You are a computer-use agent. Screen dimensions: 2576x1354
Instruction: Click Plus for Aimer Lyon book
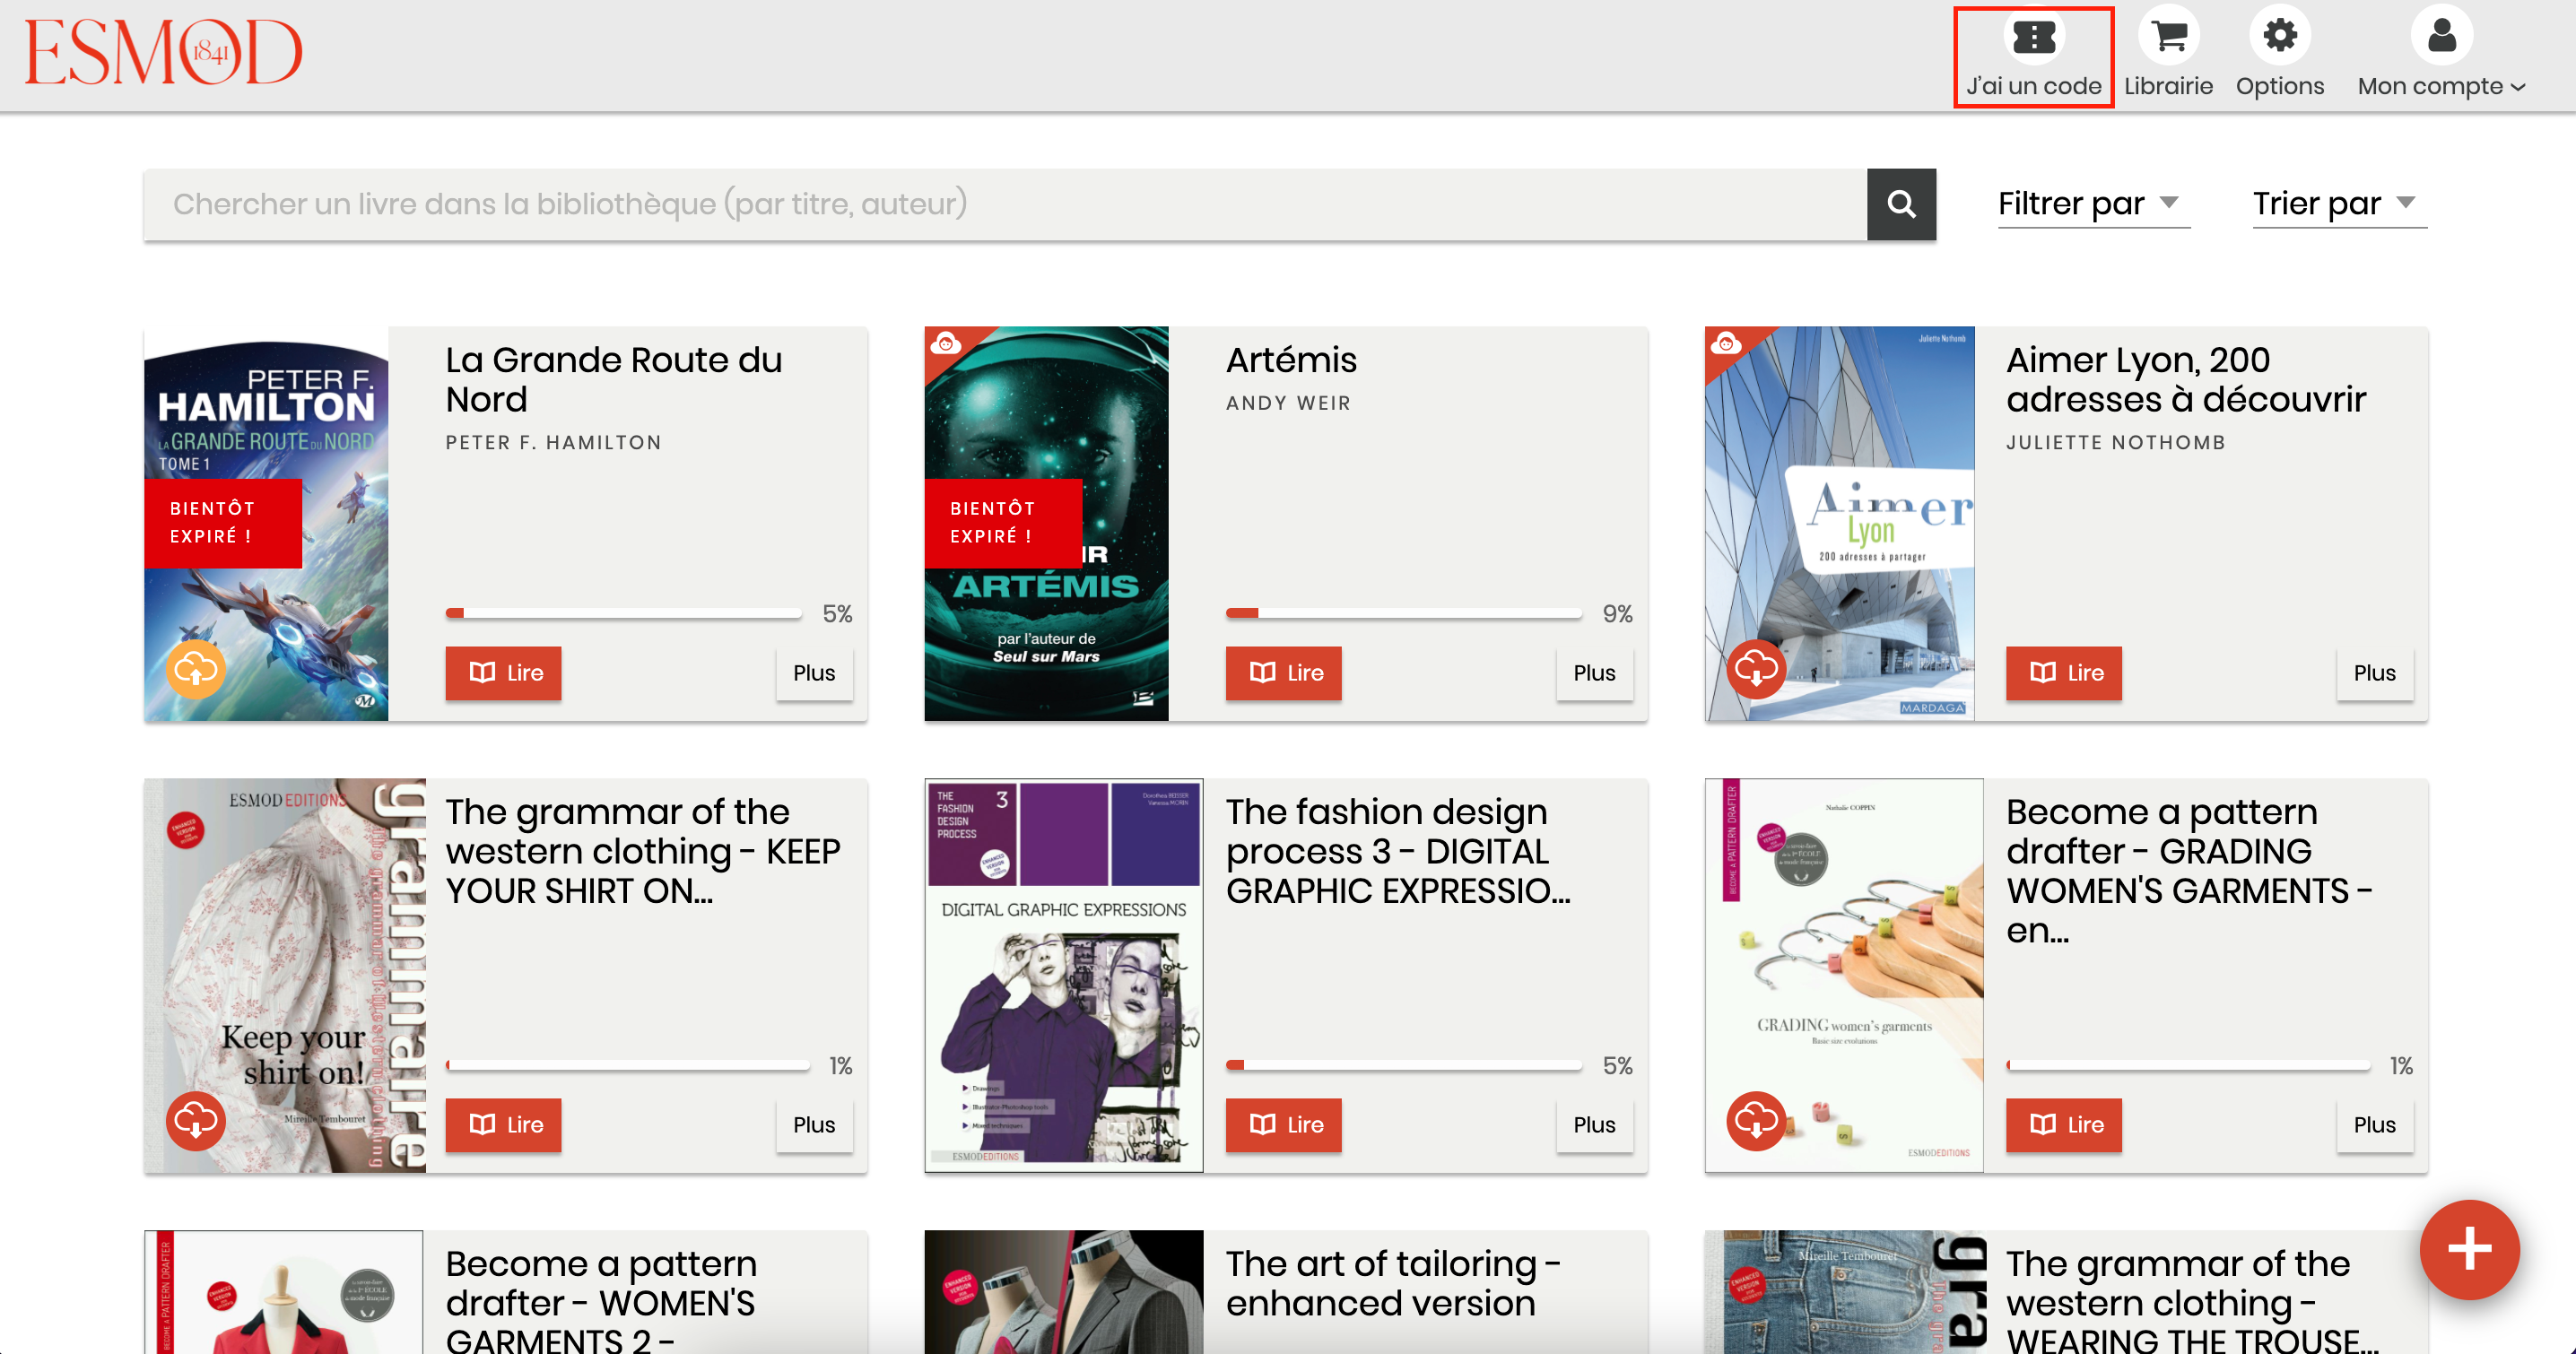(x=2373, y=673)
